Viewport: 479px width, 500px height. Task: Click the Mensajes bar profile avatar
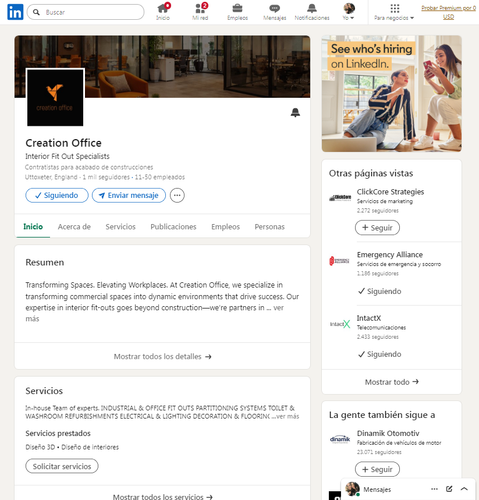tap(352, 489)
